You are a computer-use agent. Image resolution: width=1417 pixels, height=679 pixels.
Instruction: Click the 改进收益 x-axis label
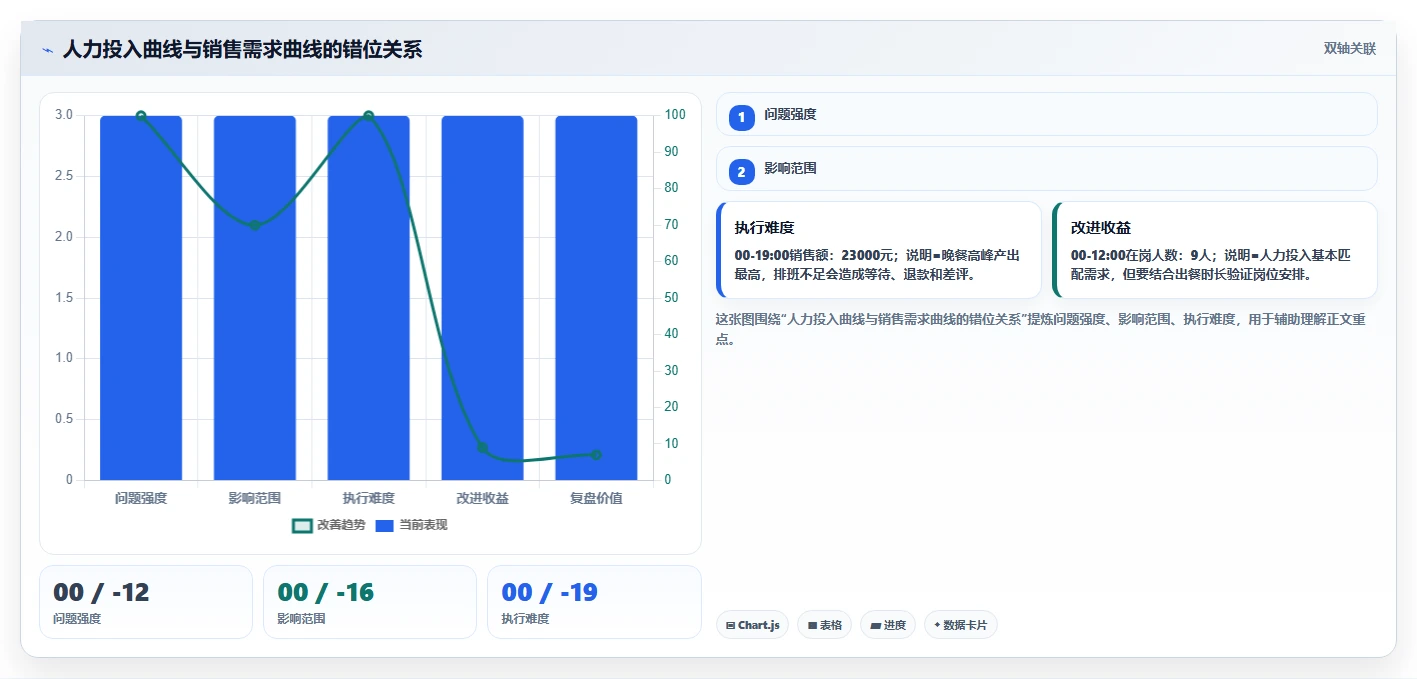click(x=482, y=498)
